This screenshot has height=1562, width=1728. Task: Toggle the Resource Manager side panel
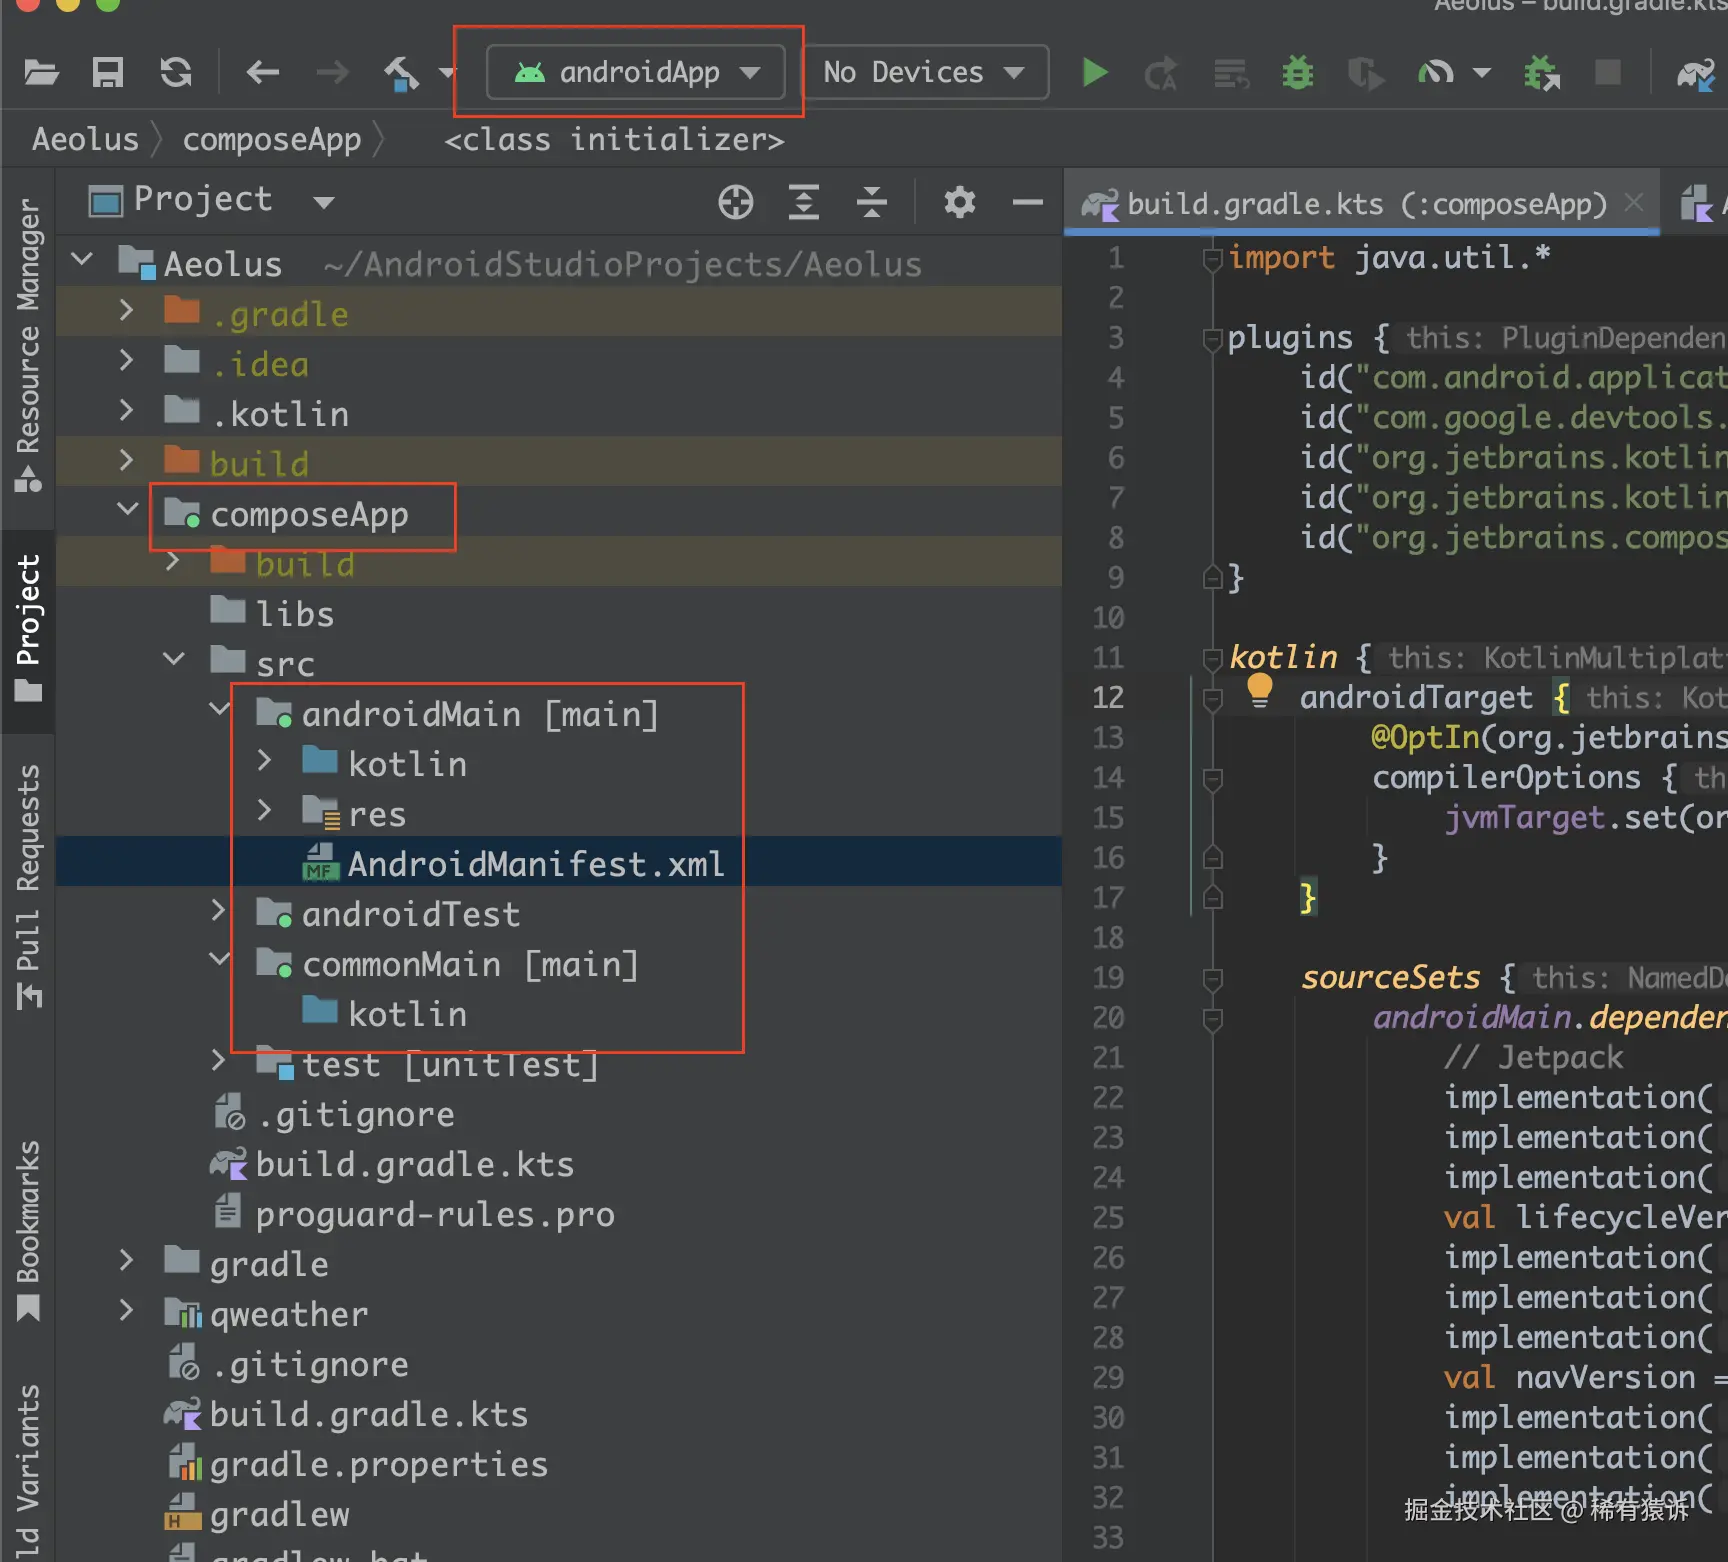coord(28,343)
